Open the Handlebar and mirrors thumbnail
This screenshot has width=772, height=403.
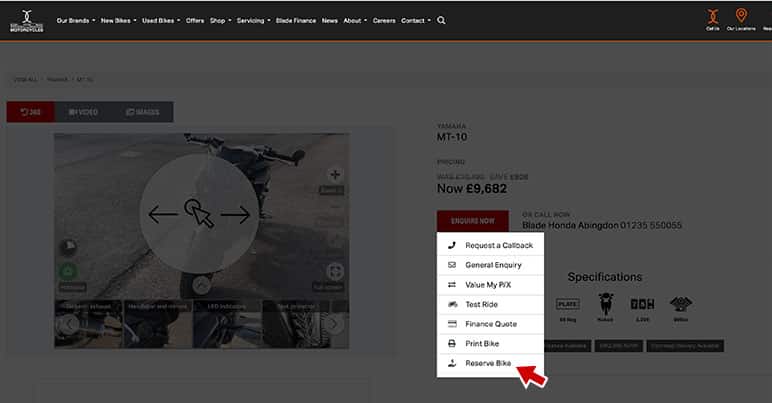(157, 324)
